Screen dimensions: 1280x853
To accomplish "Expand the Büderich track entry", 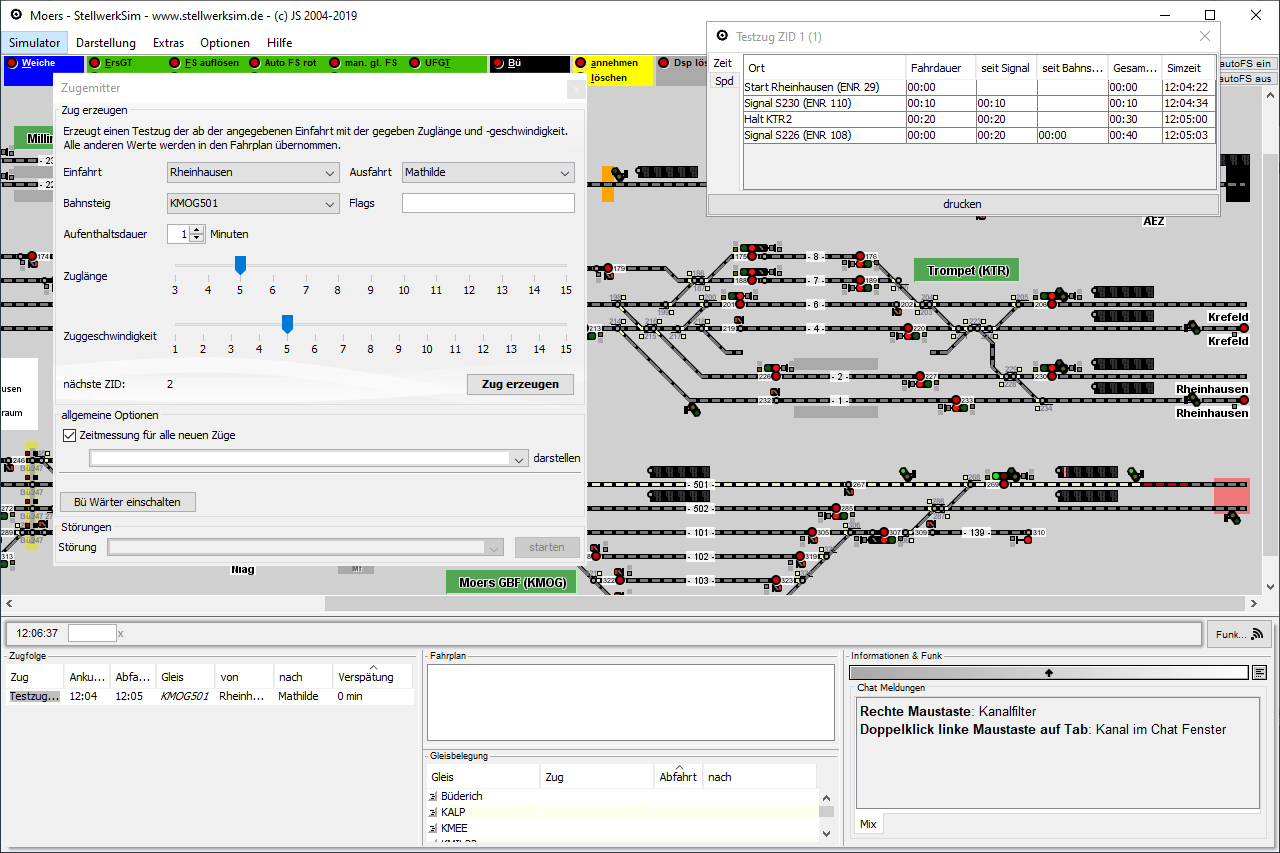I will click(433, 797).
